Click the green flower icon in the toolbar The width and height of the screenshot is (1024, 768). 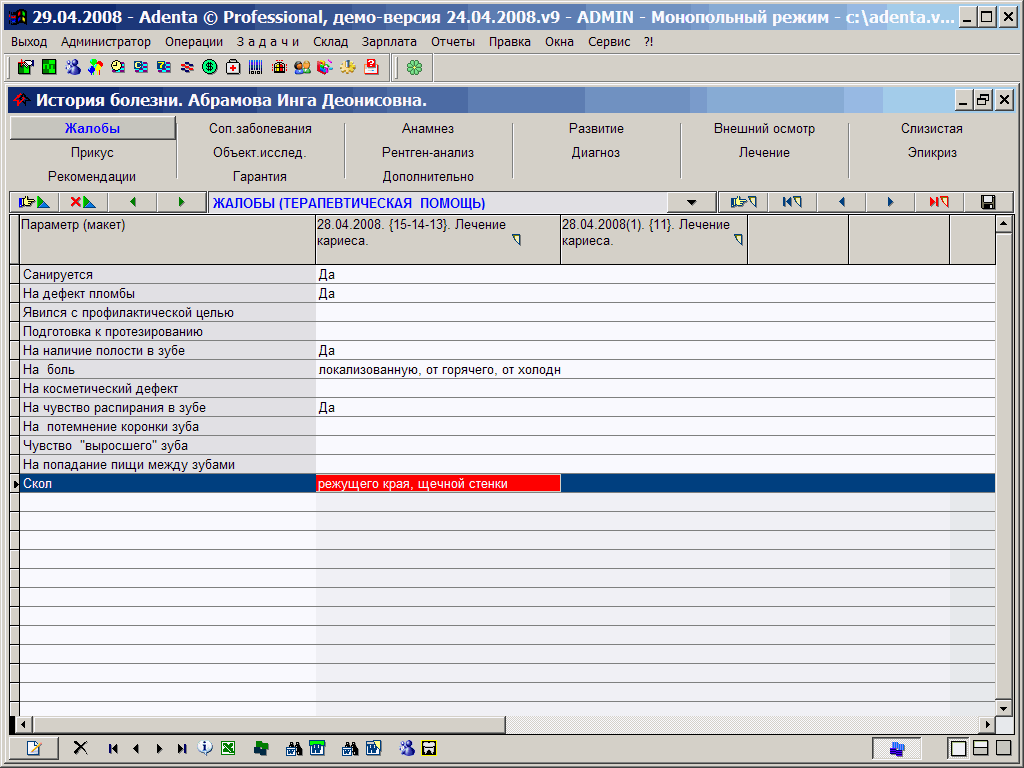point(414,67)
